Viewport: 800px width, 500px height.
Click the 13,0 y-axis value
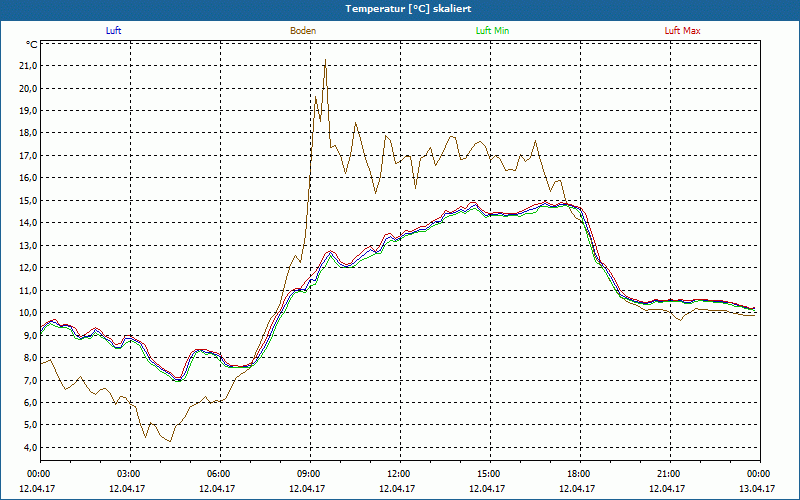(x=29, y=245)
